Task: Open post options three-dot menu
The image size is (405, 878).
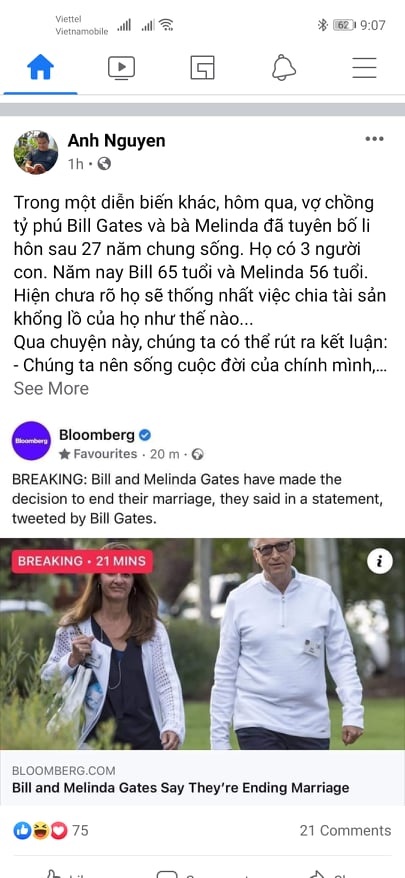Action: click(374, 139)
